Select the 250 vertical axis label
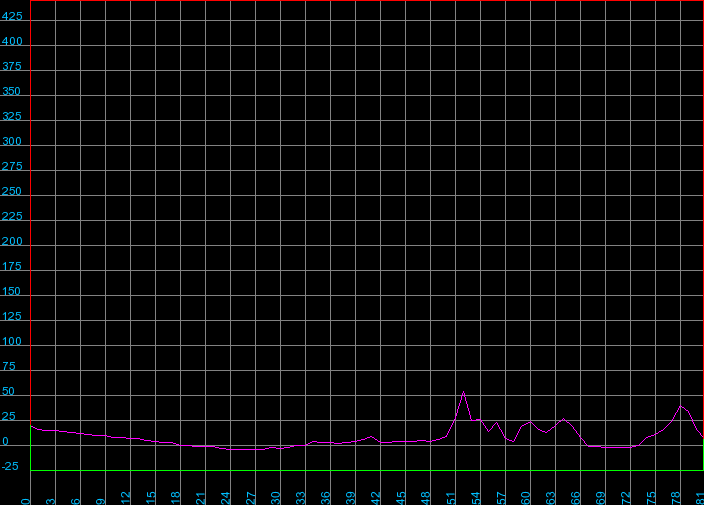The height and width of the screenshot is (505, 704). click(x=12, y=192)
